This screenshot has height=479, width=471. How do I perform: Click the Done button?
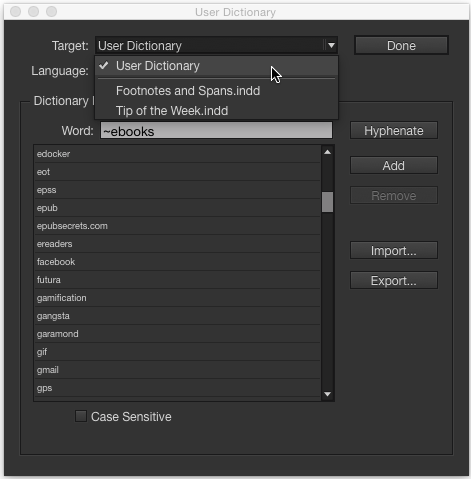click(x=401, y=45)
